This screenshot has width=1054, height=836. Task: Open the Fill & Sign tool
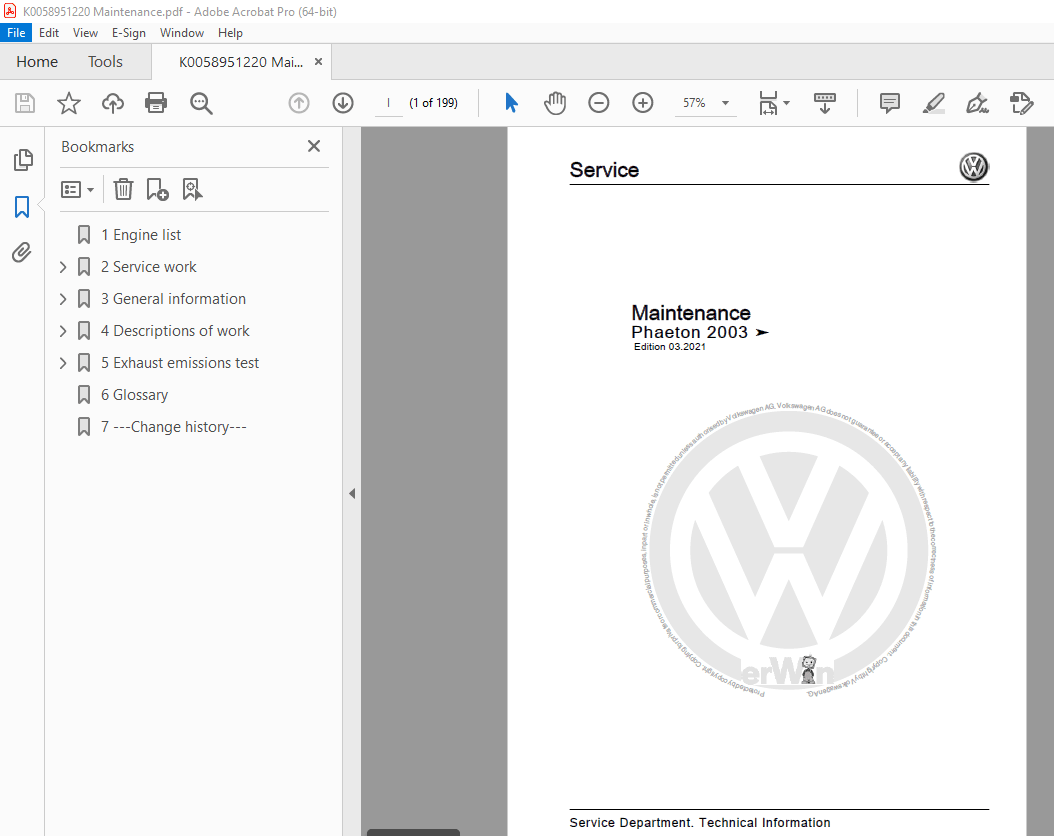tap(977, 102)
